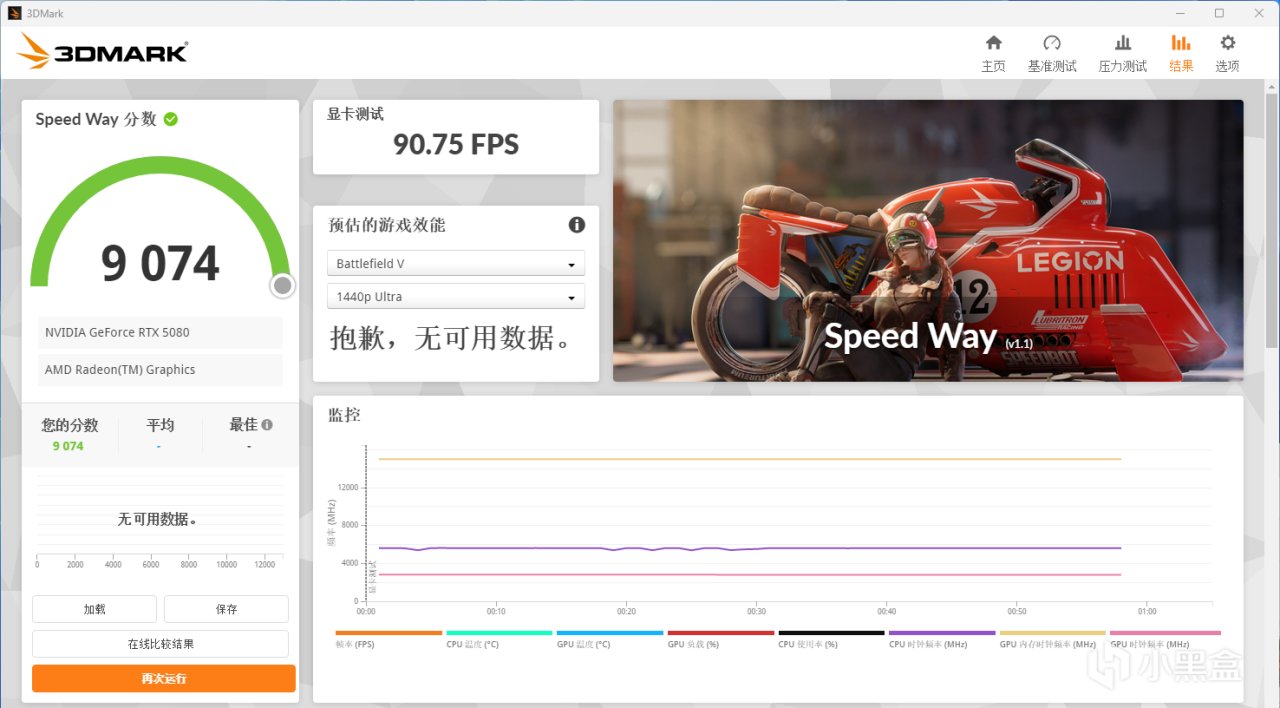The width and height of the screenshot is (1280, 708).
Task: Open the 压力测试 stress test tab
Action: [1123, 54]
